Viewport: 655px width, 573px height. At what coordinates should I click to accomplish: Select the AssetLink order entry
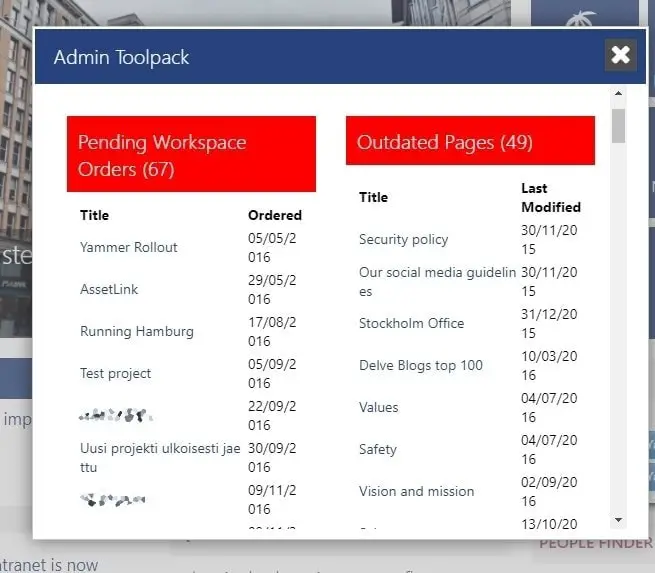(109, 289)
